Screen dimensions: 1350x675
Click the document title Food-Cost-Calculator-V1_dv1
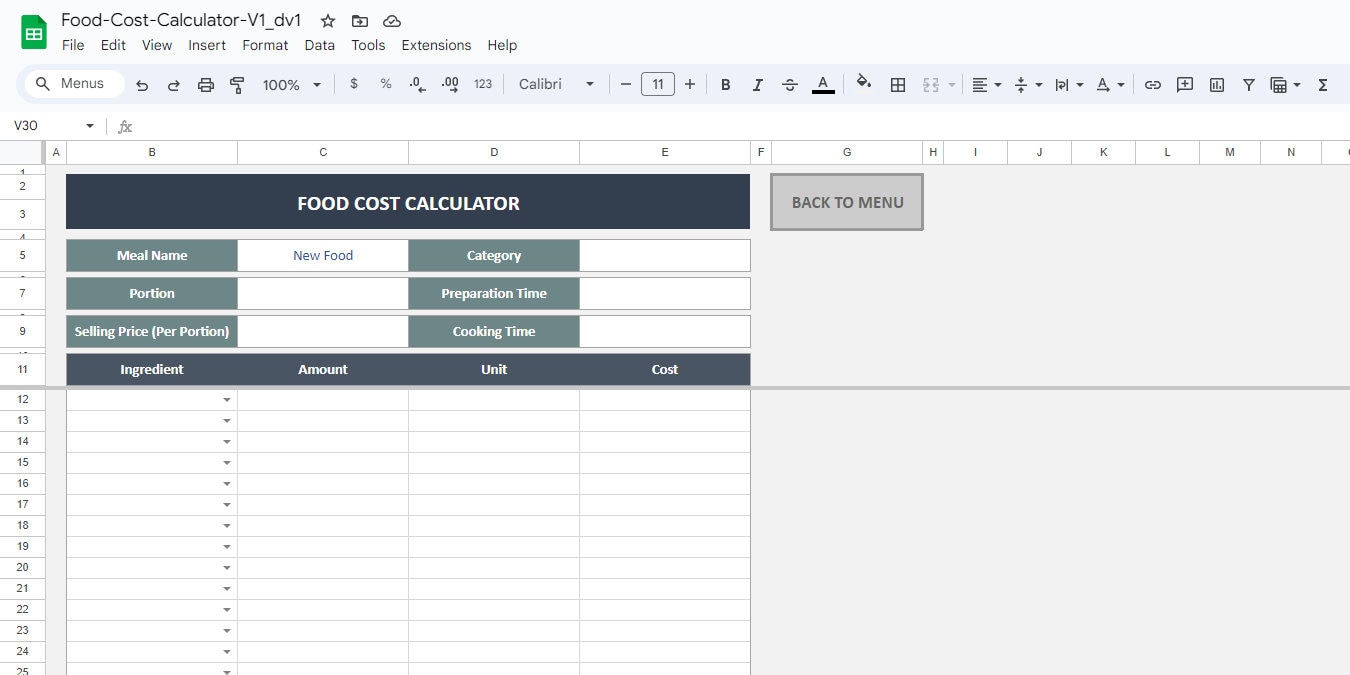[181, 20]
